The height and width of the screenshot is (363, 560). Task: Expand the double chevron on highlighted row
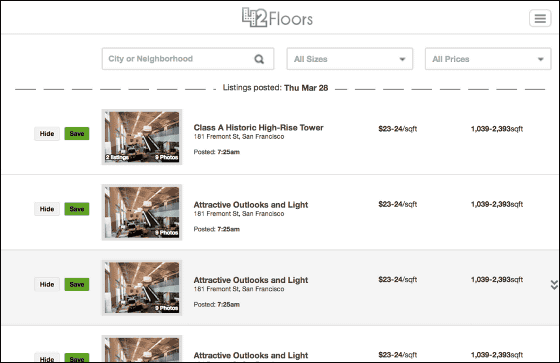click(554, 285)
